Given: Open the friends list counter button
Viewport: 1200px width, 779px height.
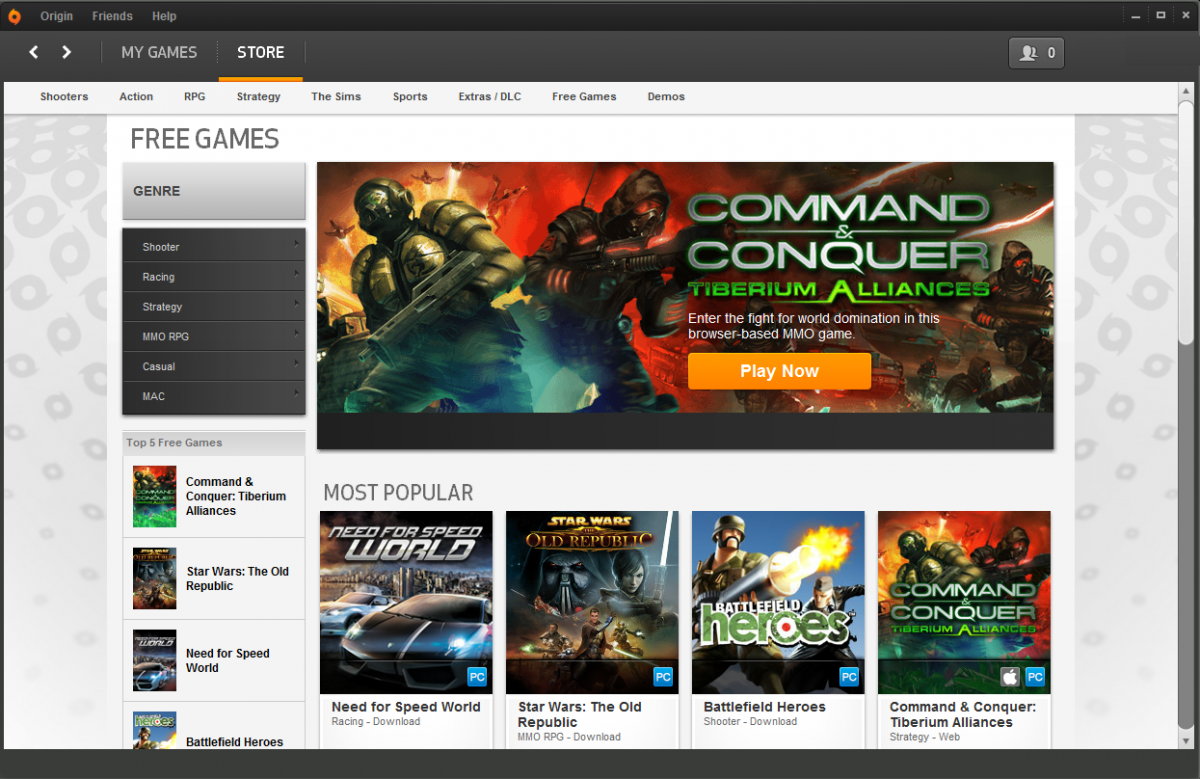Looking at the screenshot, I should pos(1036,53).
